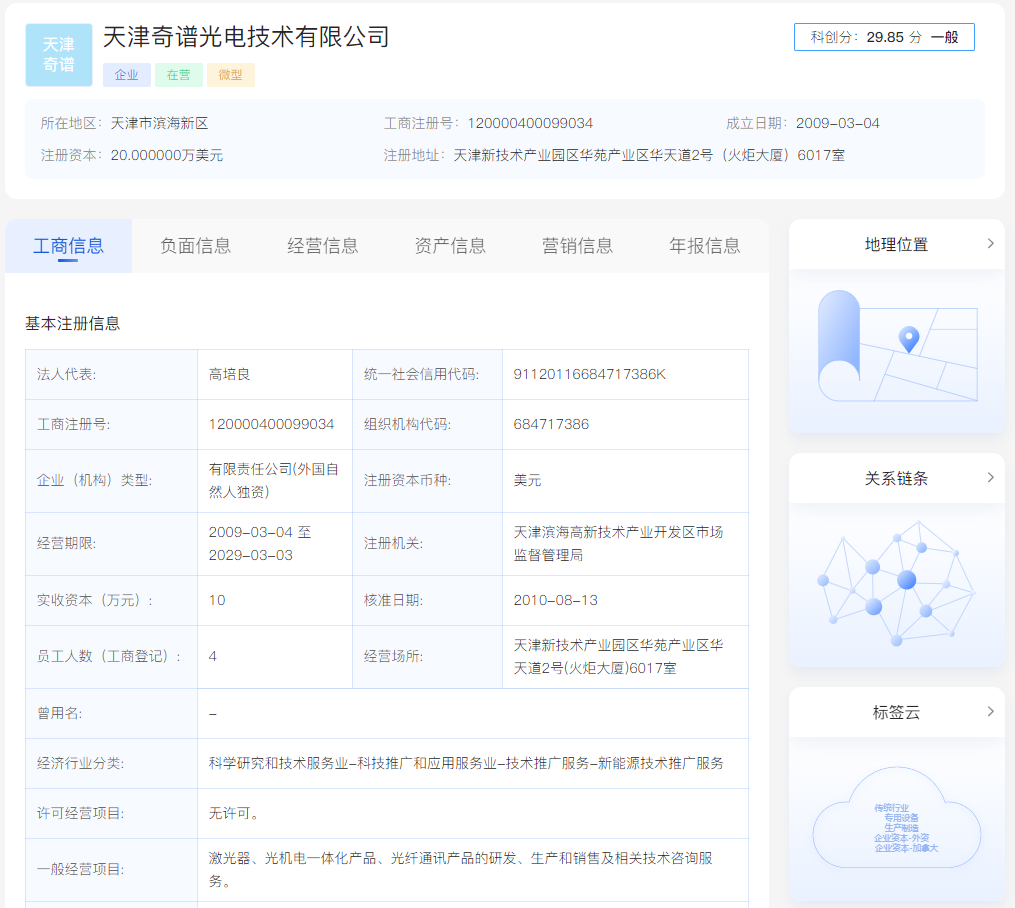Click the 法人代表: label cell
1015x908 pixels.
(111, 375)
